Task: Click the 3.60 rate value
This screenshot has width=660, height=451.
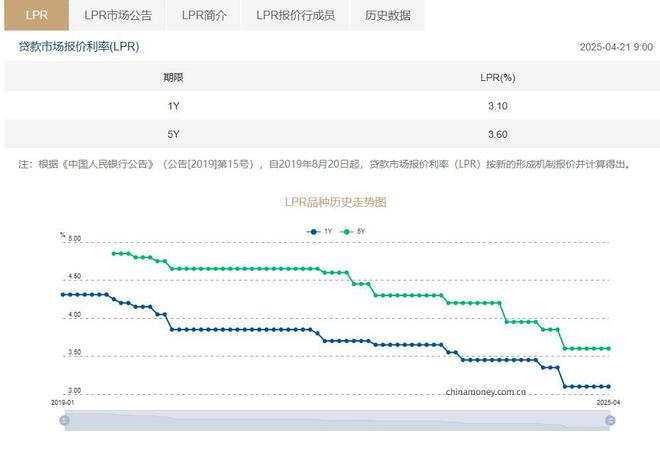Action: tap(498, 134)
